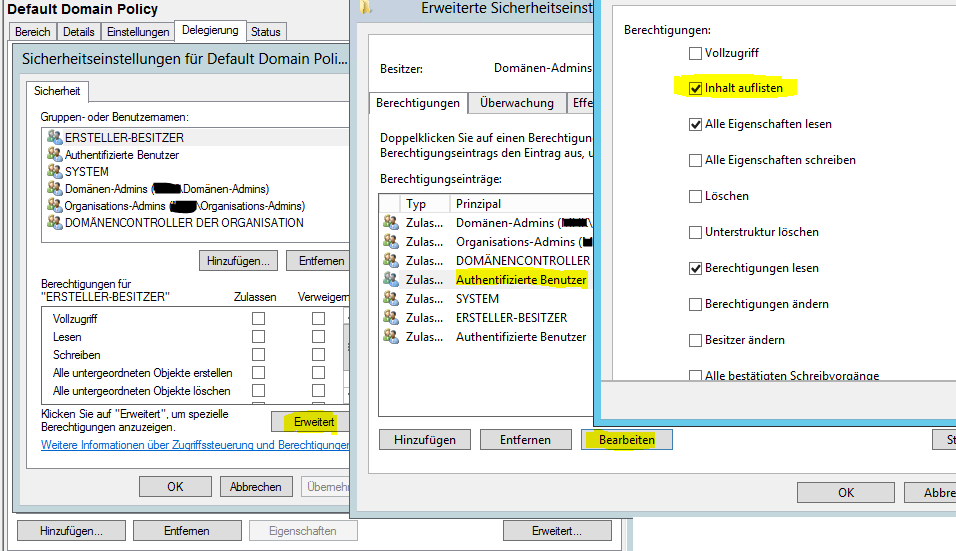Click principal icon of DOMÄNENCONTROLLER permission entry

(390, 260)
